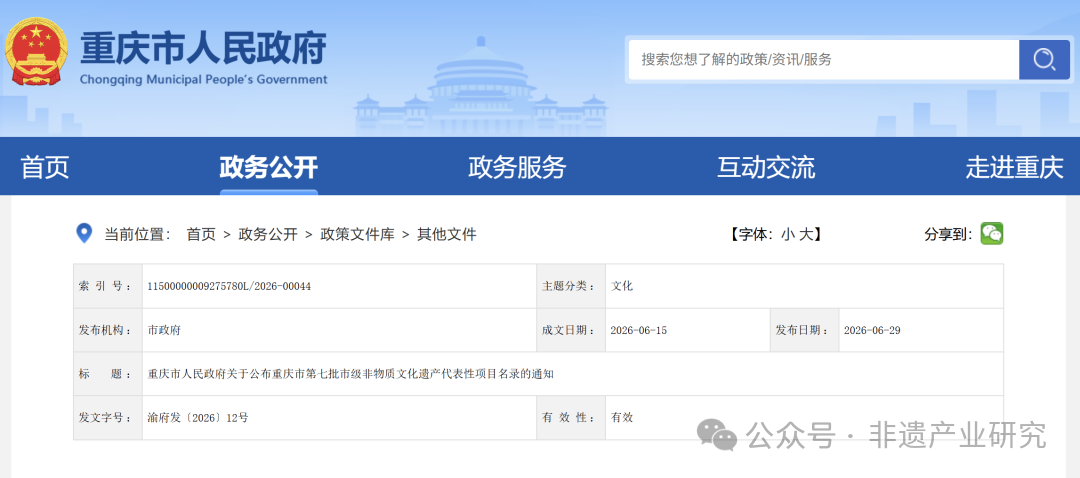The height and width of the screenshot is (478, 1080).
Task: Click the 成文日期 label cell
Action: click(571, 330)
